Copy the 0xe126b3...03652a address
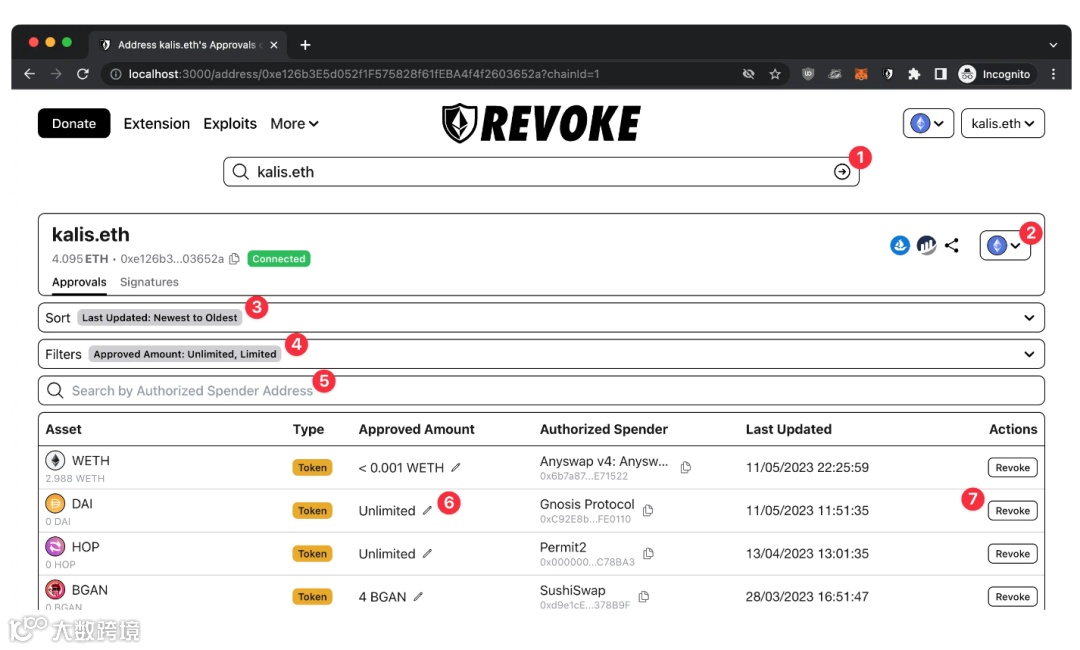This screenshot has height=650, width=1080. click(234, 259)
